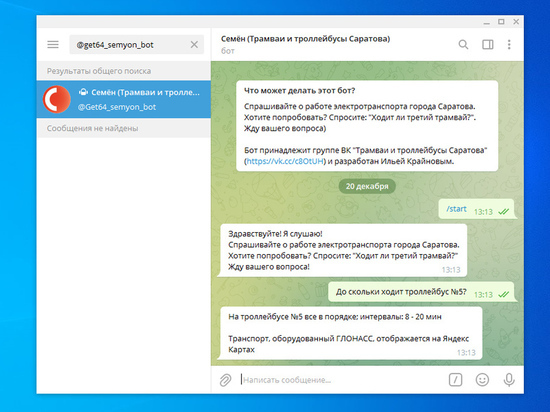Viewport: 550px width, 412px height.
Task: Minimize the Telegram window
Action: coord(486,22)
